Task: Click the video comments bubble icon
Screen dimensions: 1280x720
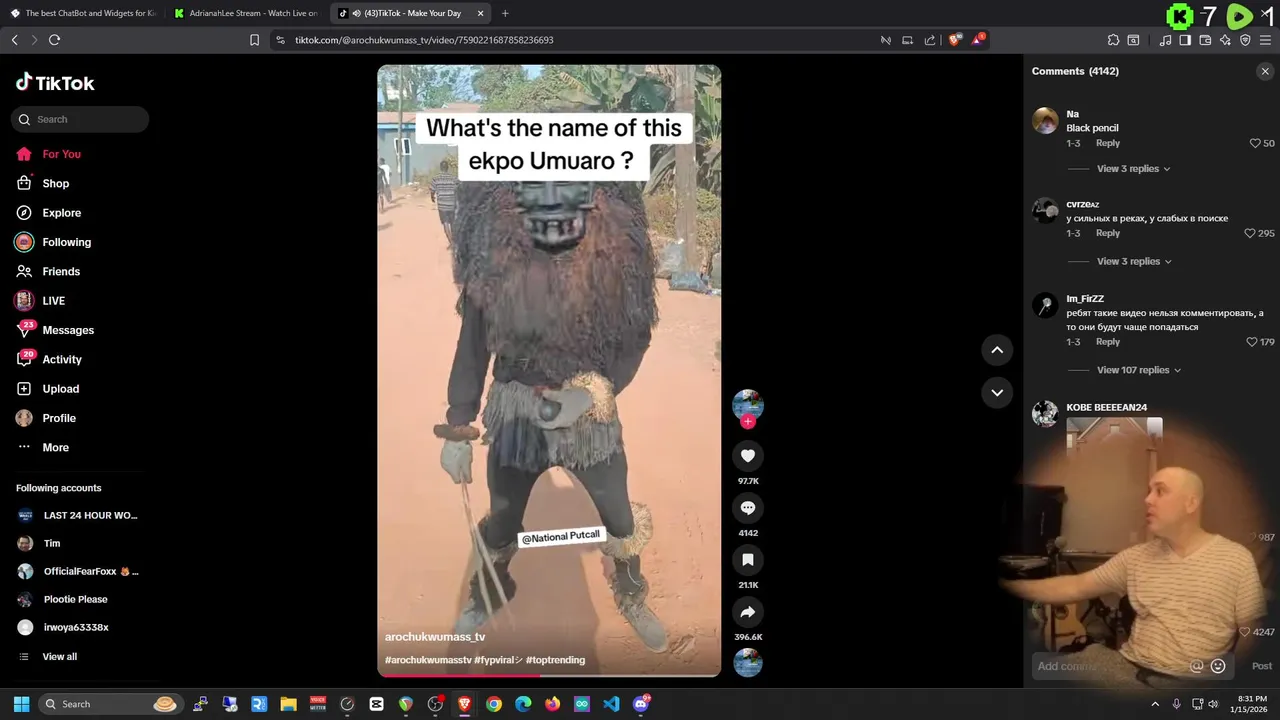Action: pos(747,508)
